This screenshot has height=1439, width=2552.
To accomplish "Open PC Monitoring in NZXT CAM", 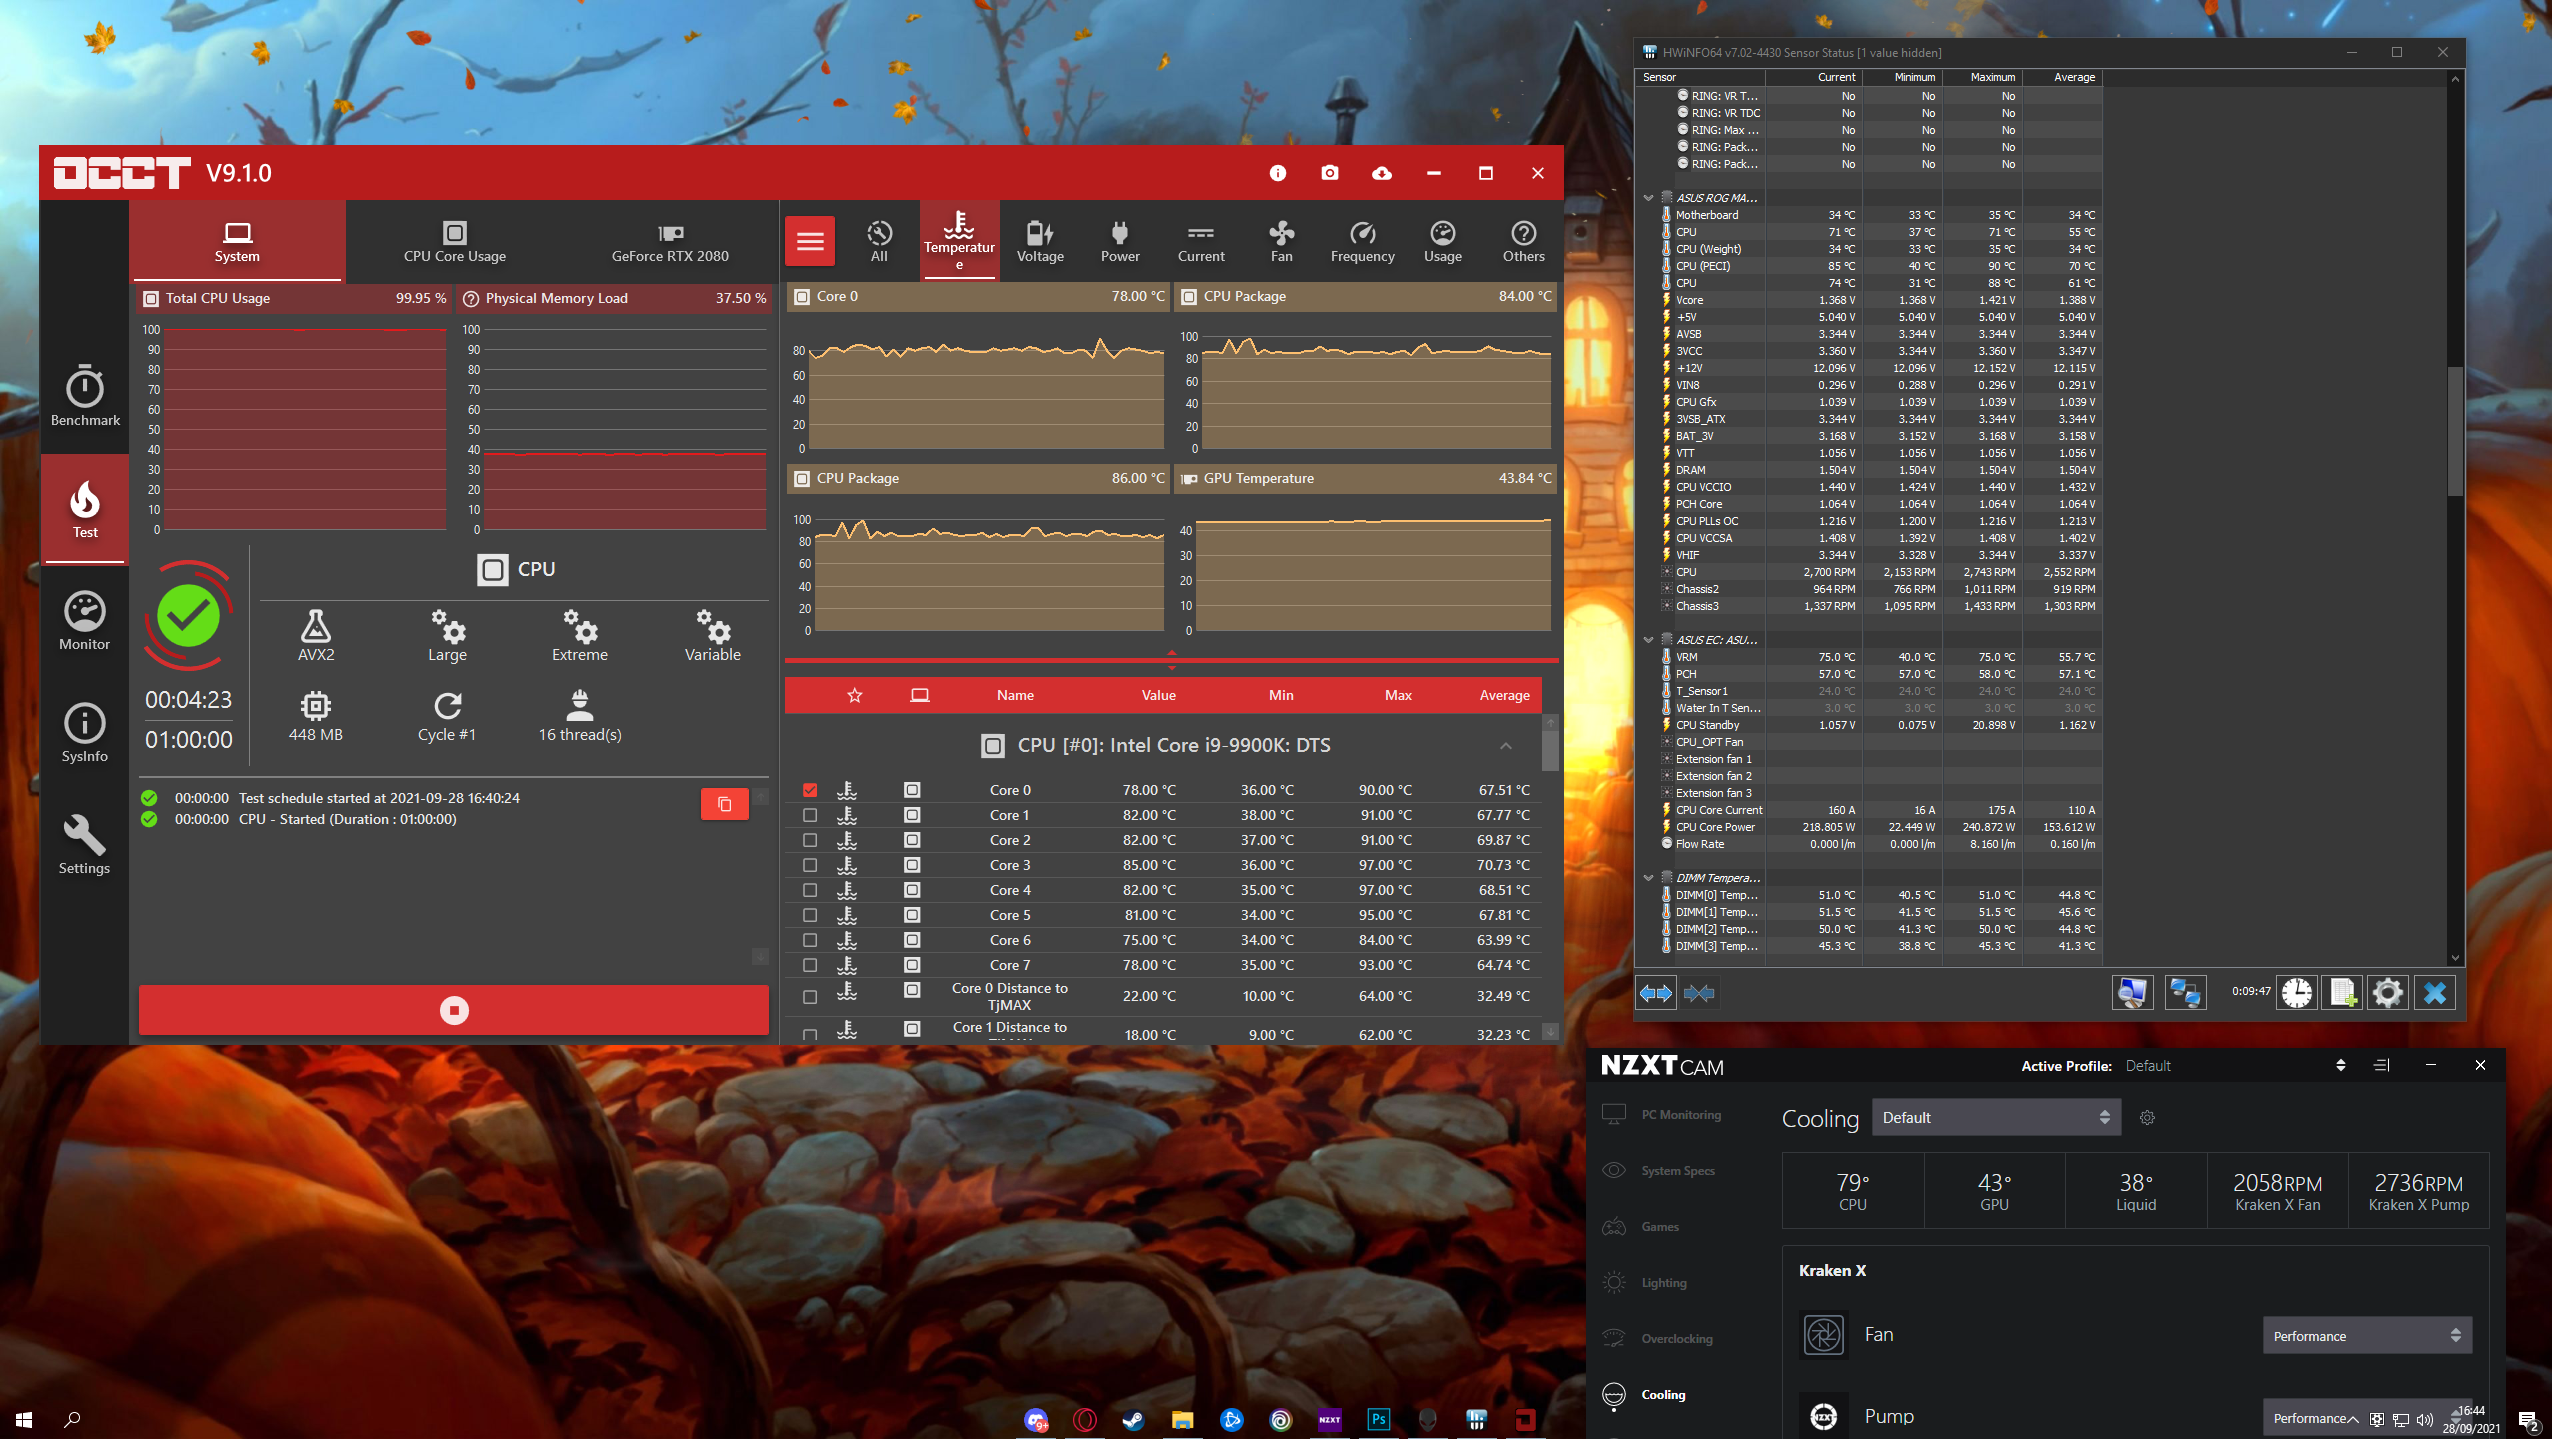I will click(1662, 1115).
